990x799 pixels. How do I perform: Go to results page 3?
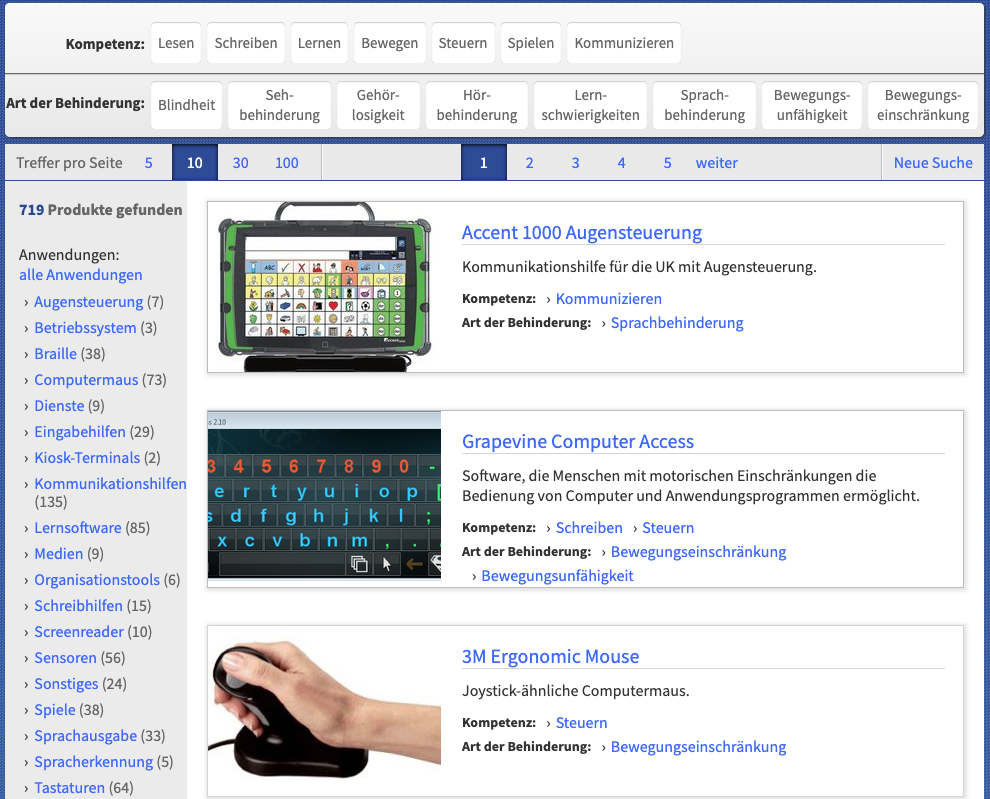[575, 163]
